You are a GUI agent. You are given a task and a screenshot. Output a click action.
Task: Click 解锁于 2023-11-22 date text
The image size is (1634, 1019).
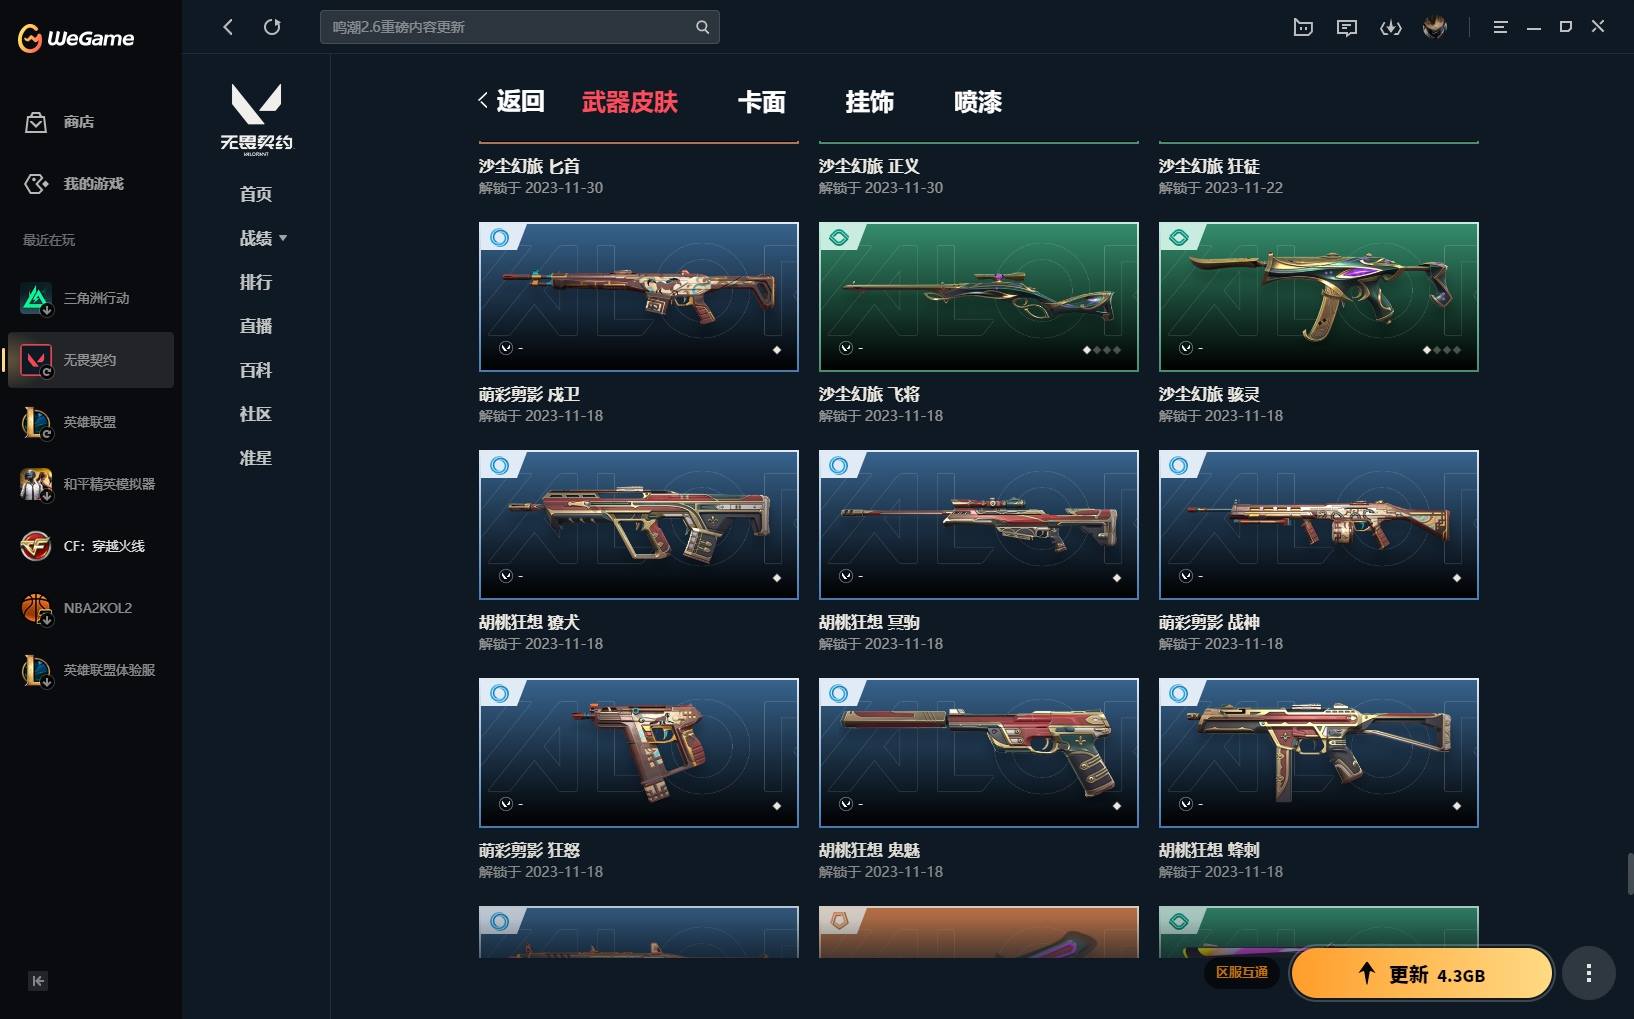[x=1221, y=188]
